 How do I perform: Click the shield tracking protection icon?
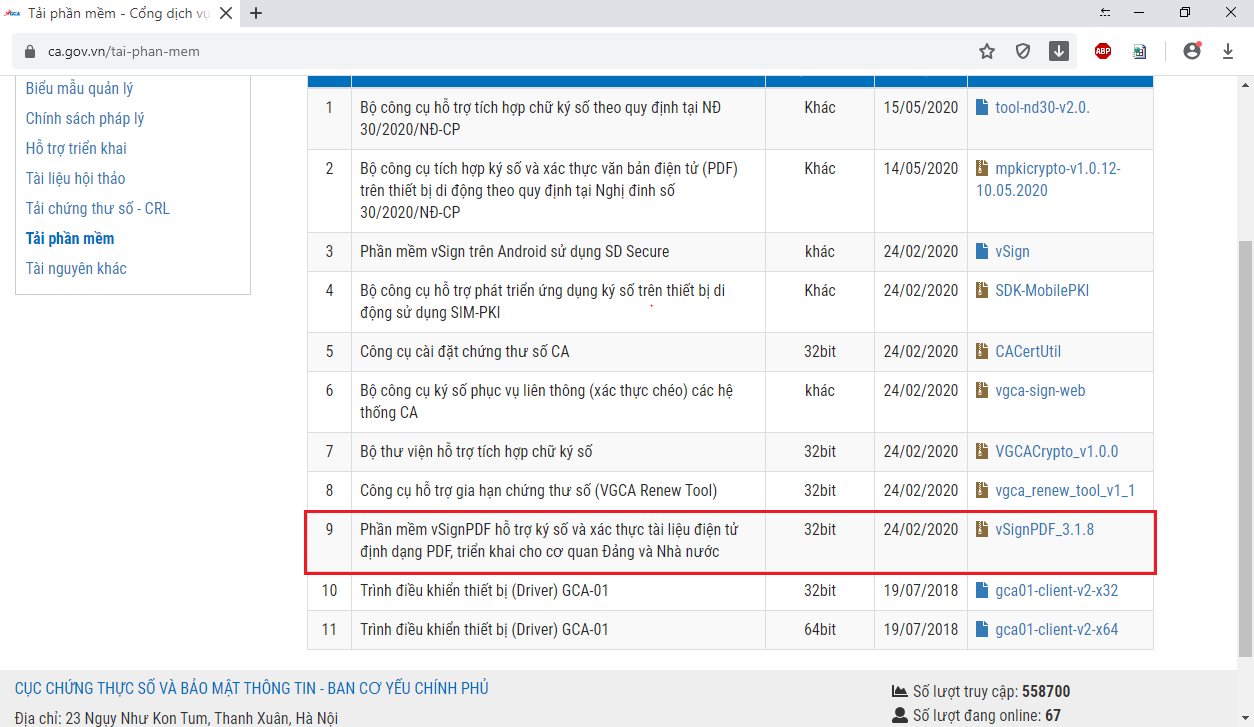tap(1023, 51)
